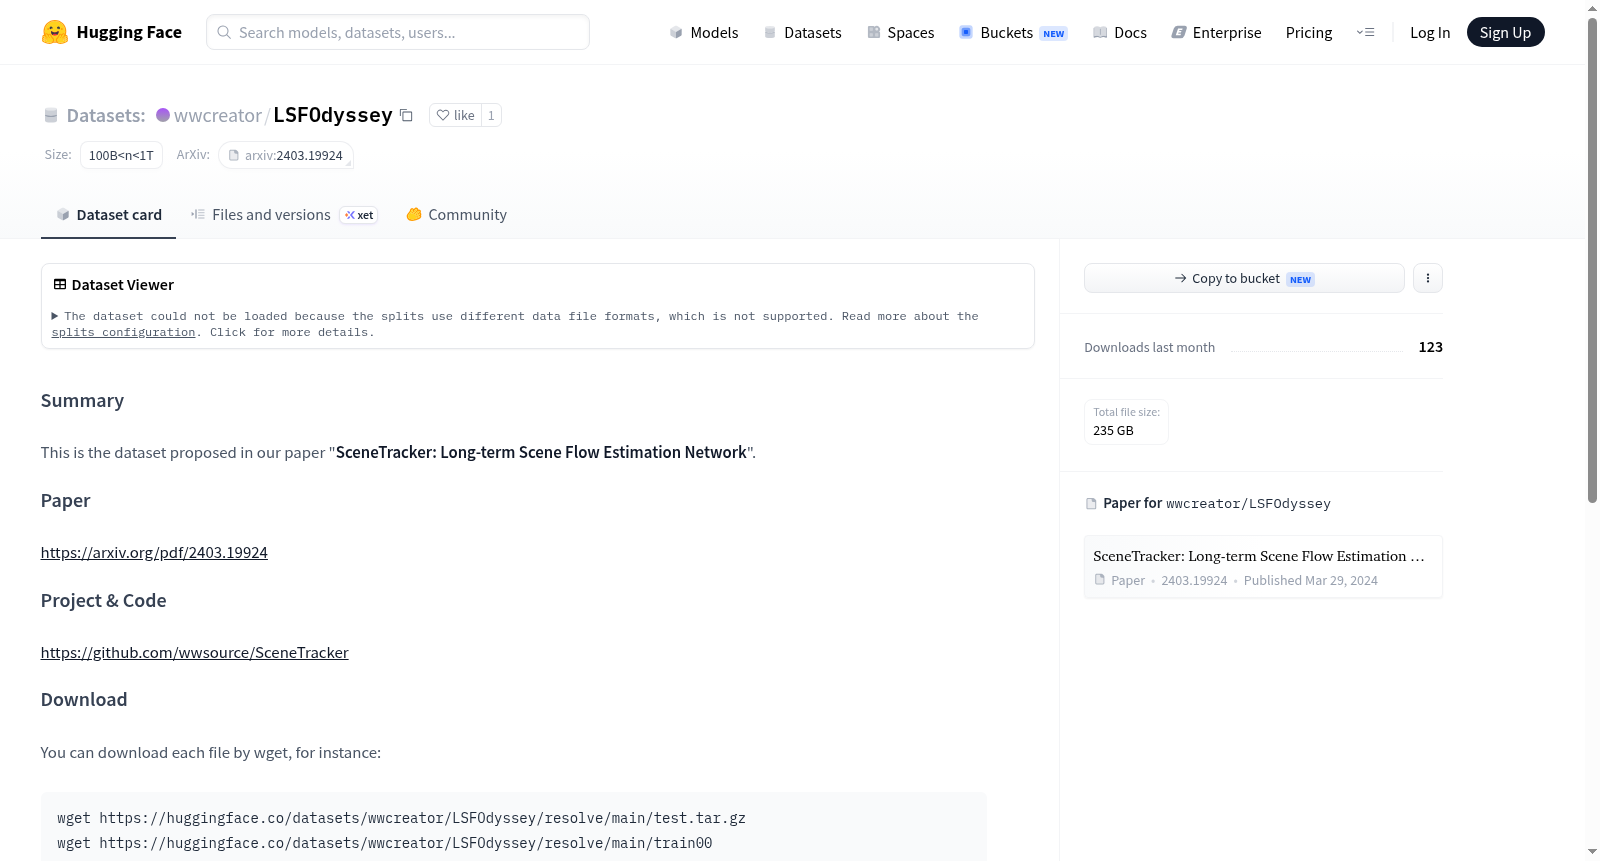The height and width of the screenshot is (861, 1600).
Task: Switch to the Community tab
Action: point(456,214)
